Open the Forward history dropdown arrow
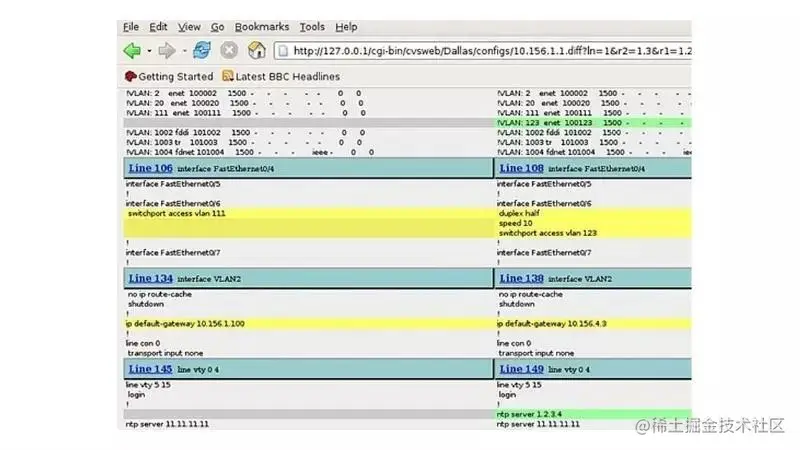800x450 pixels. (x=183, y=51)
